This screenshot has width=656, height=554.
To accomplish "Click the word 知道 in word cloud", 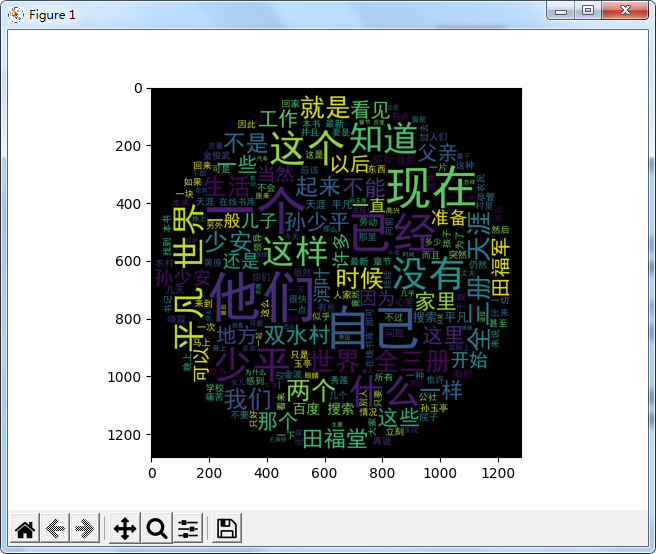I will [383, 138].
